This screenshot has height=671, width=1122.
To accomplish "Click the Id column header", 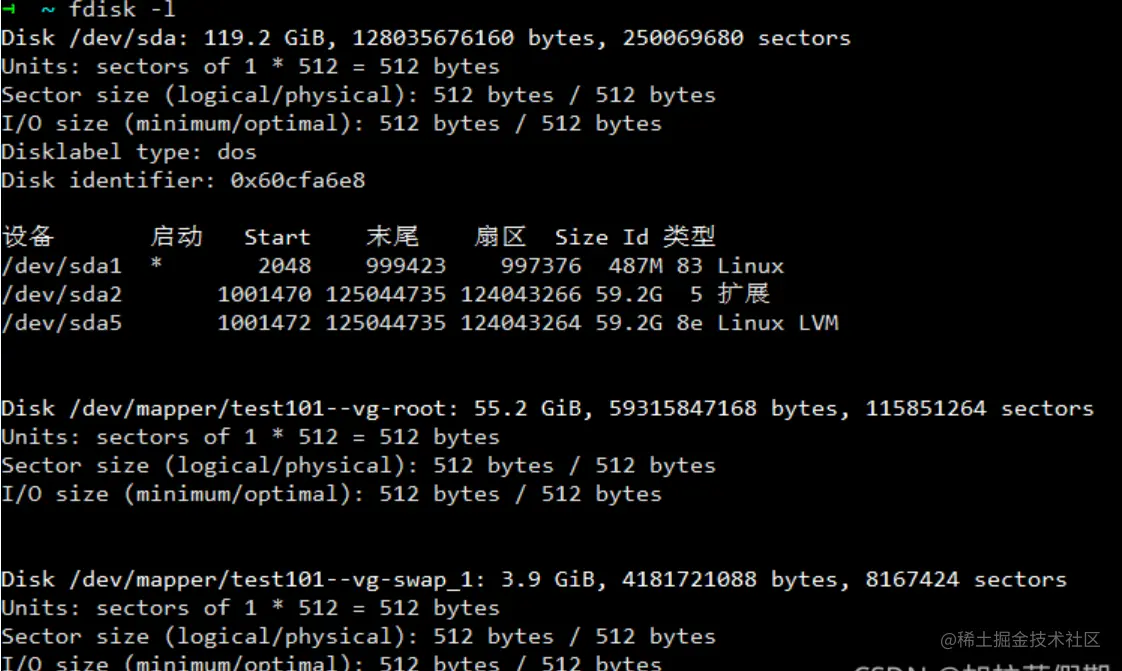I will 636,238.
